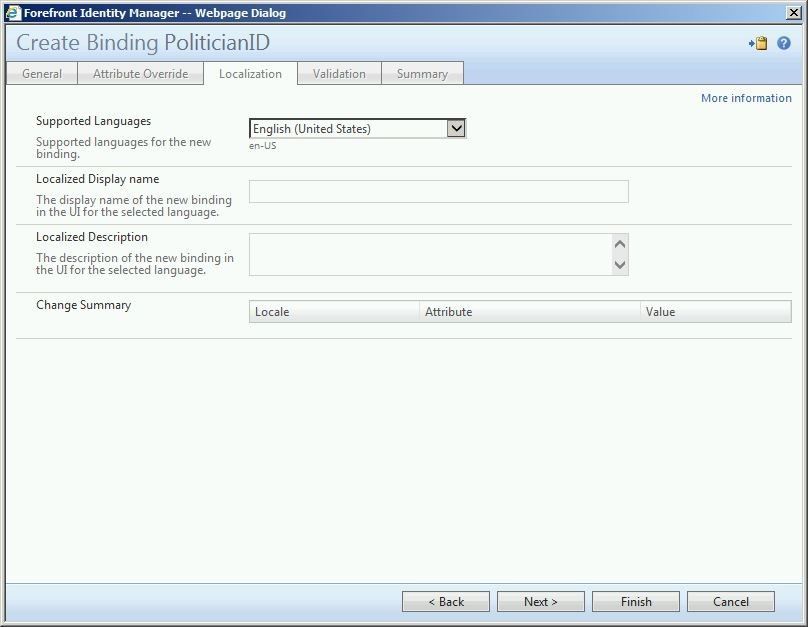Click the Localized Display name field
The image size is (808, 627).
pos(439,191)
